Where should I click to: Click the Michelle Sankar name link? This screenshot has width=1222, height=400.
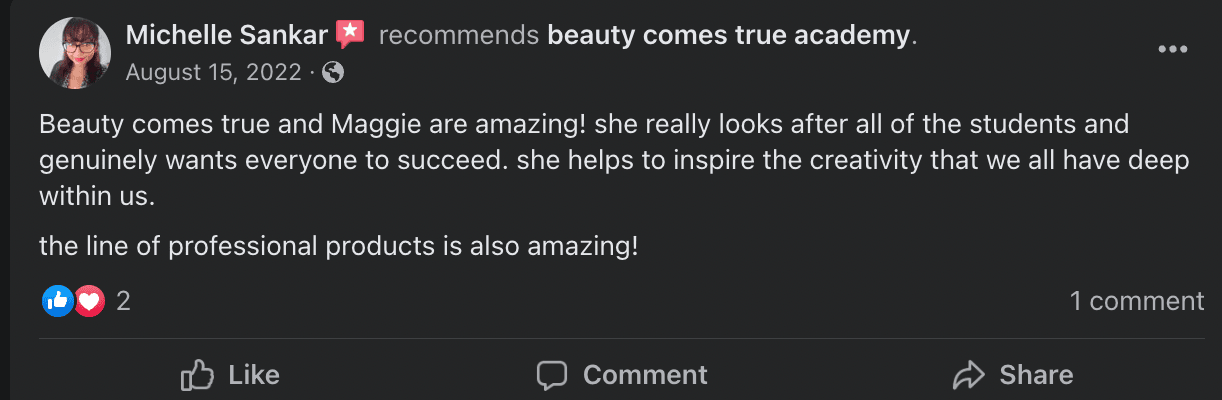click(227, 36)
